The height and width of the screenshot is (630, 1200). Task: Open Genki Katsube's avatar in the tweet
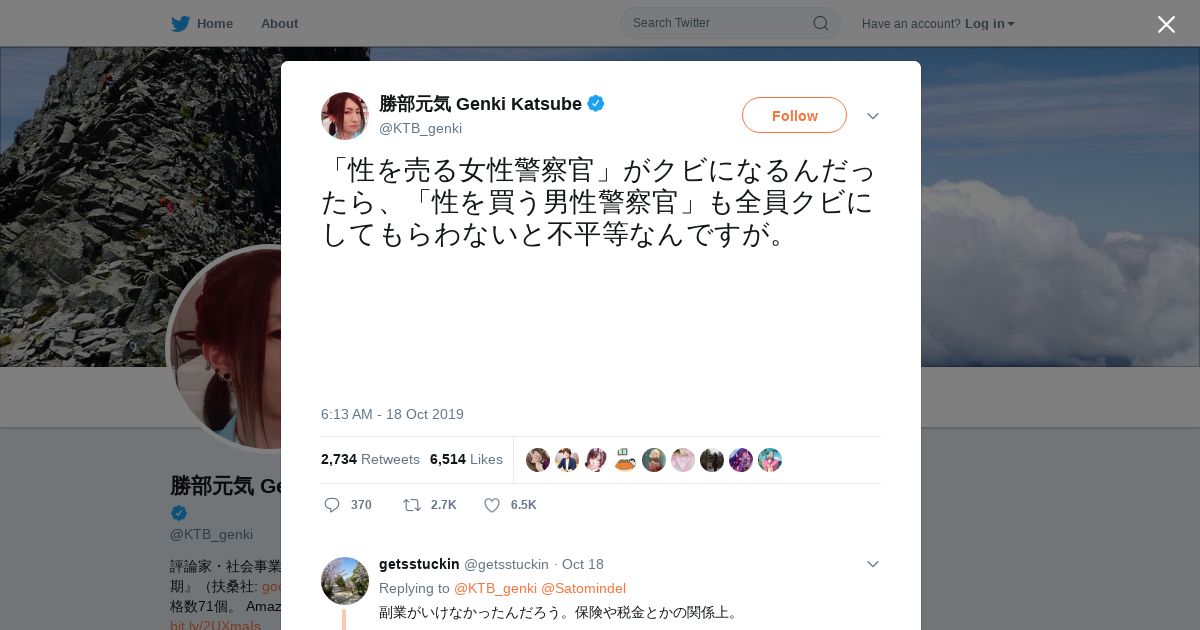(x=345, y=116)
